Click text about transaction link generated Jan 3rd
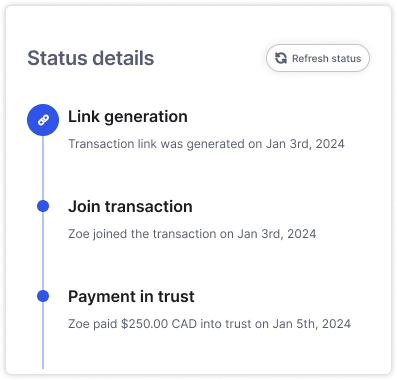 point(206,144)
